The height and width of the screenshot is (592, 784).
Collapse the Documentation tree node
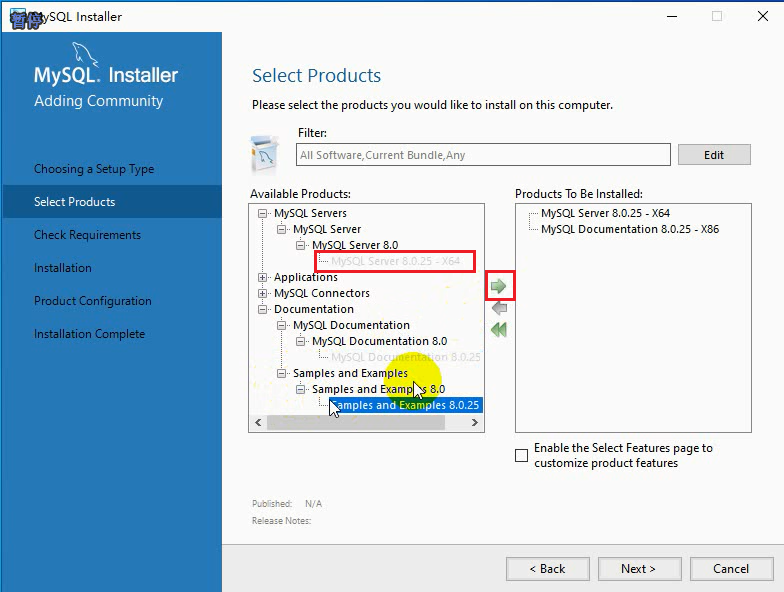[262, 310]
